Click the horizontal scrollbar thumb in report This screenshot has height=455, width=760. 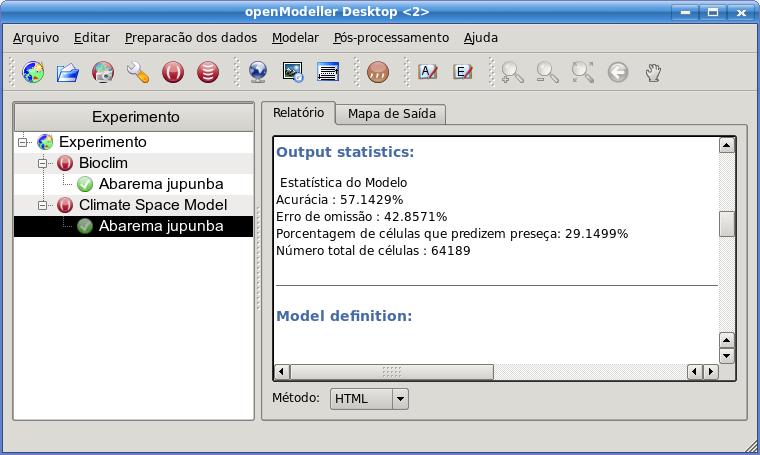392,372
